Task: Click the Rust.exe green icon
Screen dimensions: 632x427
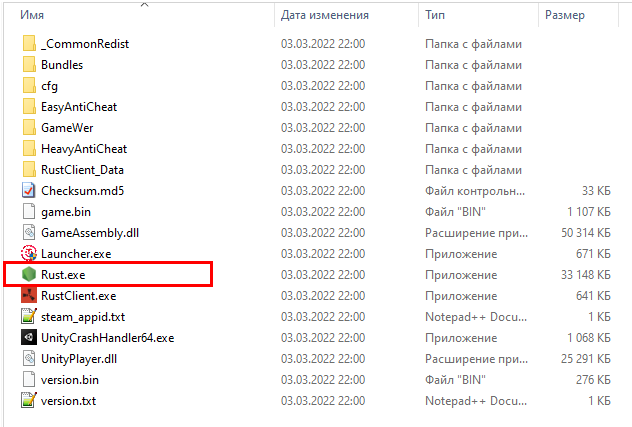Action: click(x=28, y=274)
